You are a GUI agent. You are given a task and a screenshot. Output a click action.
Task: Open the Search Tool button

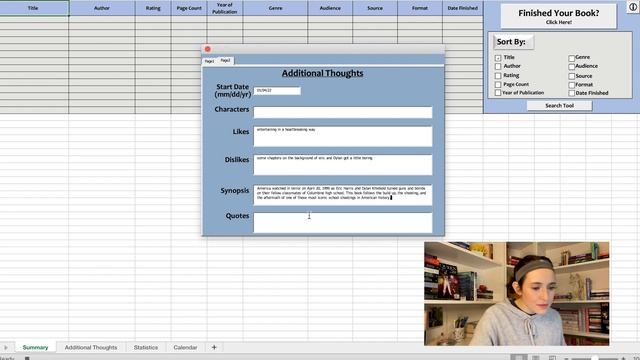tap(560, 106)
